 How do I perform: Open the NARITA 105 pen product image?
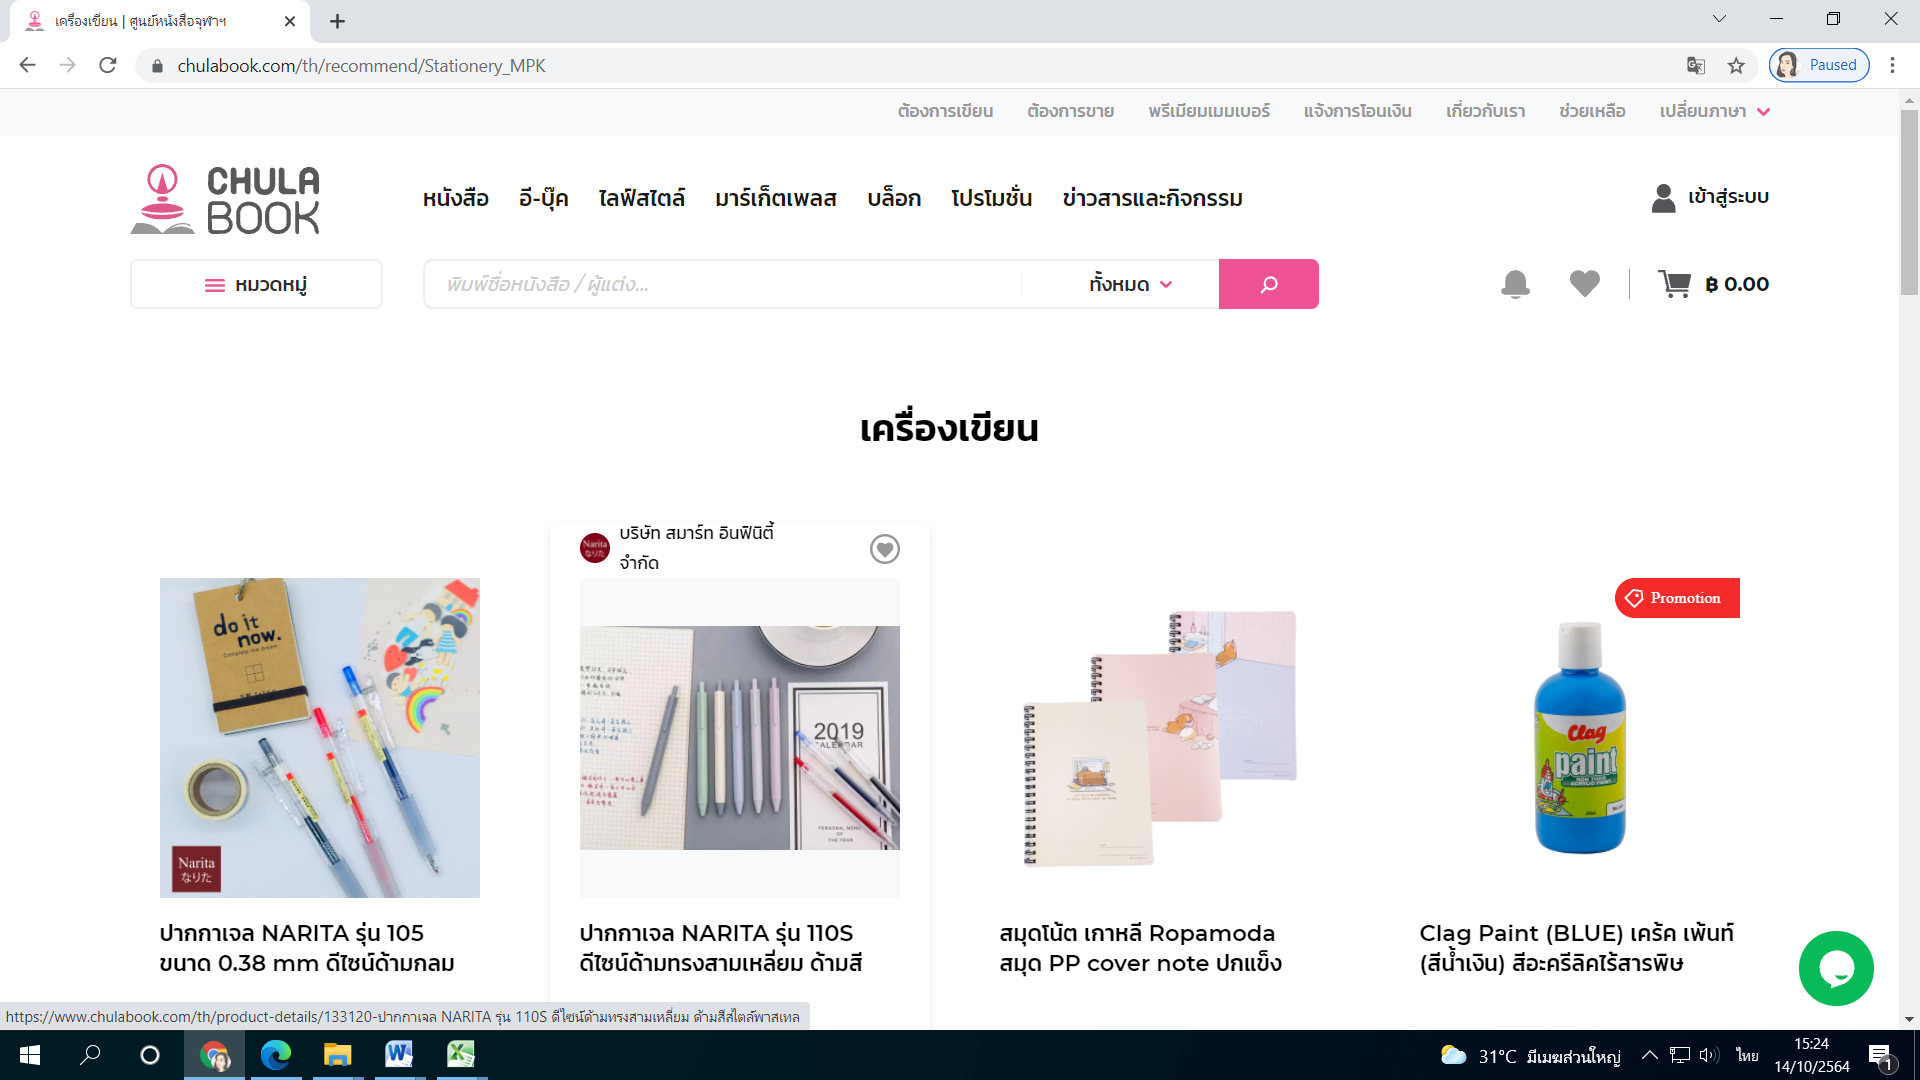pyautogui.click(x=320, y=738)
